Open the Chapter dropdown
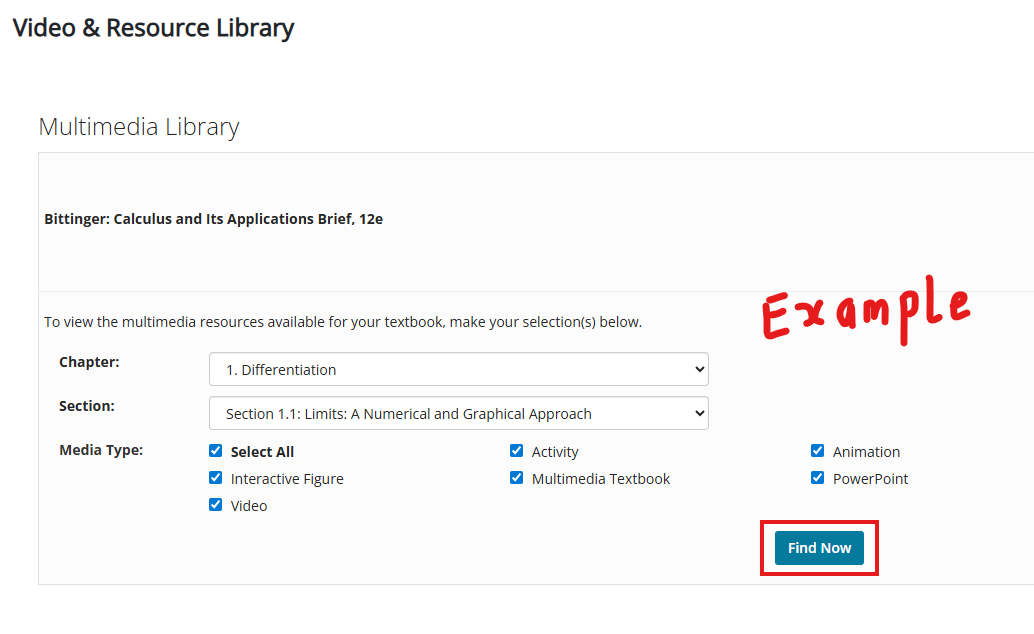1034x634 pixels. point(458,368)
